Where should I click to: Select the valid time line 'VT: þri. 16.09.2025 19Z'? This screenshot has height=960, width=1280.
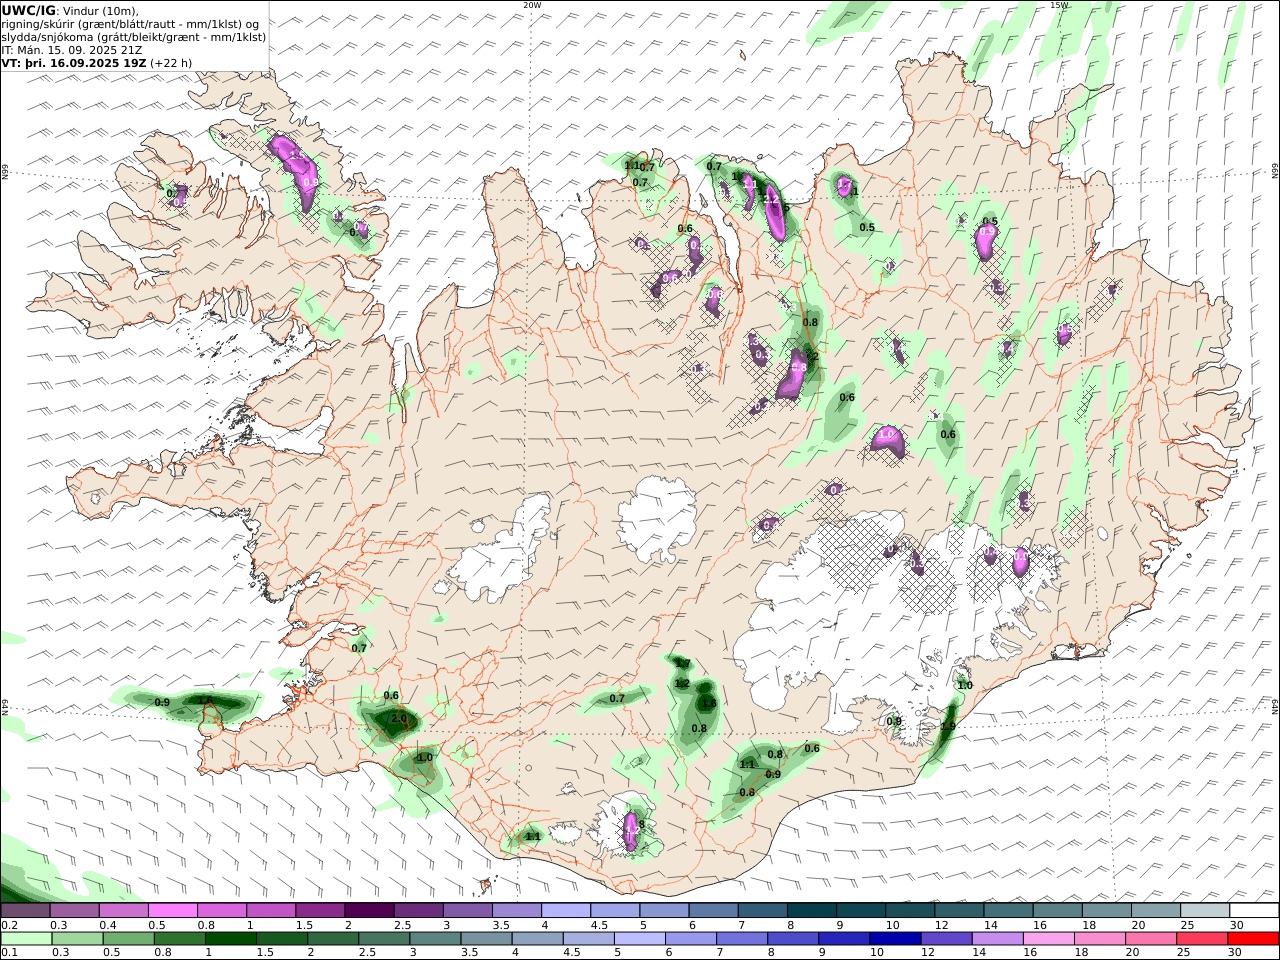pos(74,62)
